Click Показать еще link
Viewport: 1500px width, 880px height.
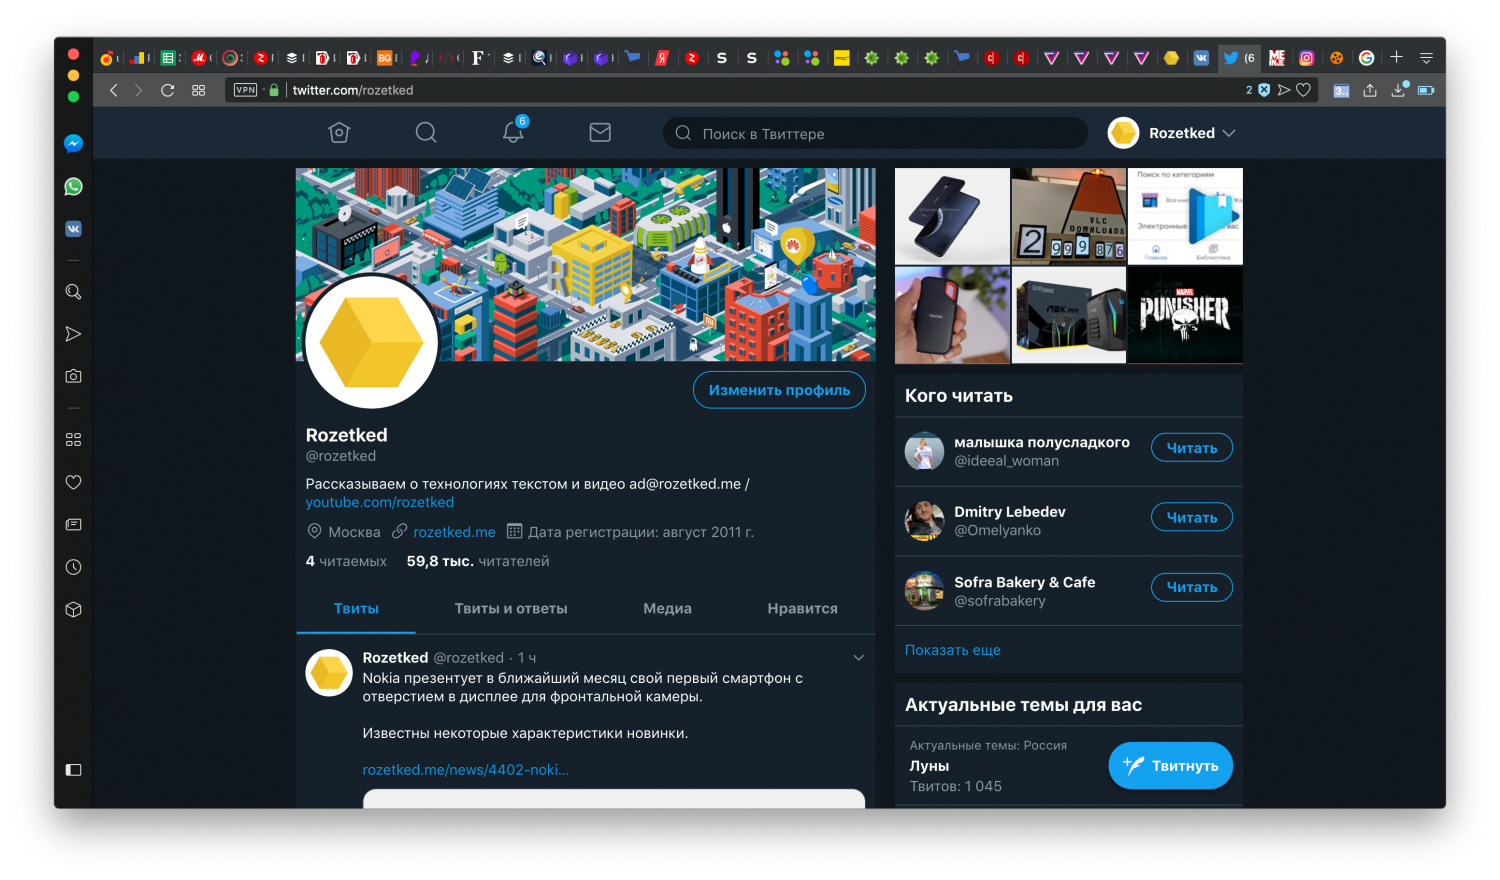point(953,650)
